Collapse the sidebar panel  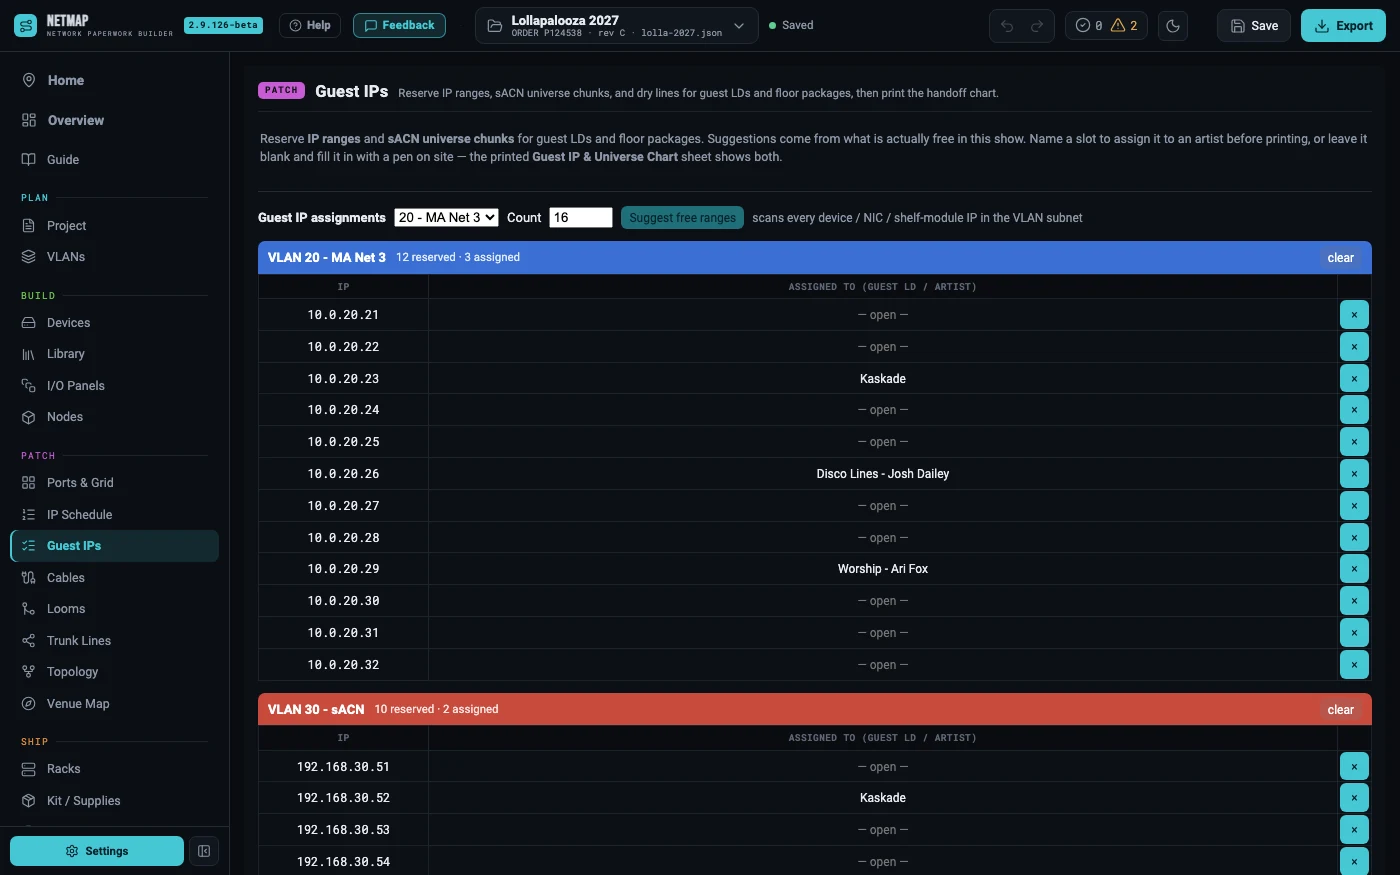coord(204,851)
